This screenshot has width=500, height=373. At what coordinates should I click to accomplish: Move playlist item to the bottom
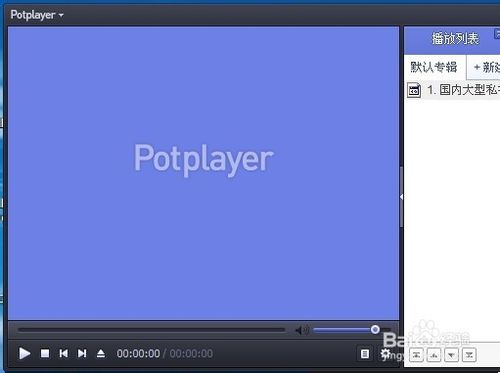pos(469,355)
